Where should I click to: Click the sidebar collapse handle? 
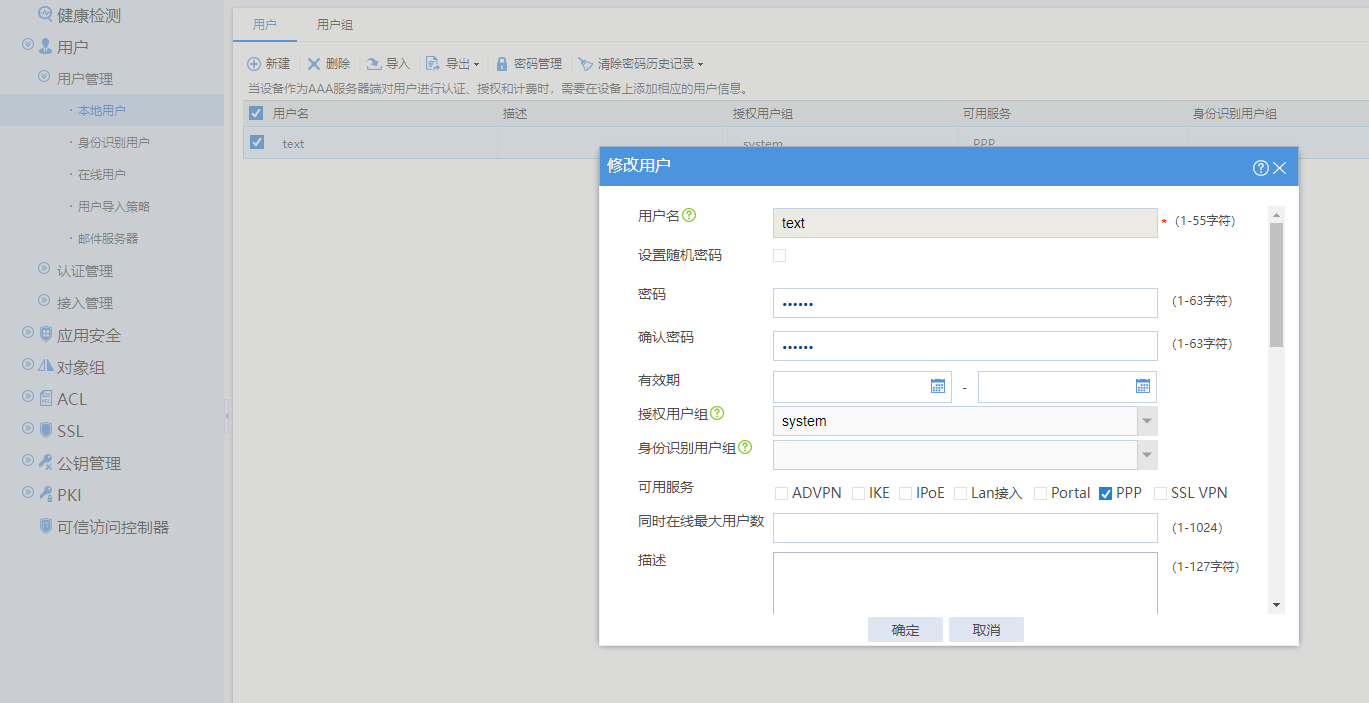coord(227,415)
